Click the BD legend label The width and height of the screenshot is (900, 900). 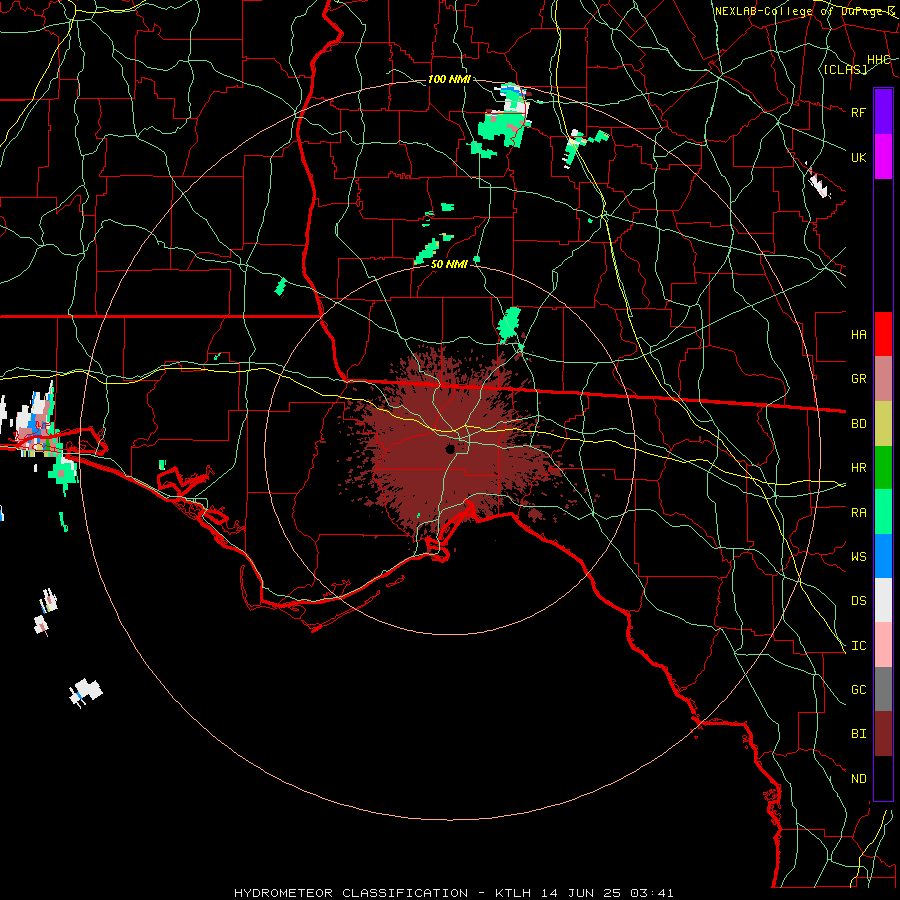click(858, 424)
